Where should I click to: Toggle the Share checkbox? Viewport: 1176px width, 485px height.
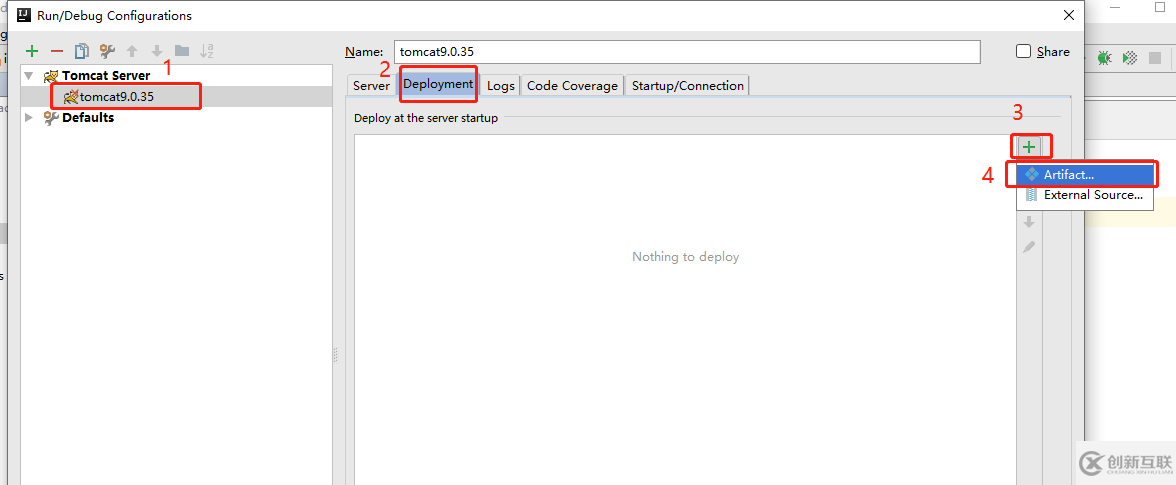tap(1023, 51)
